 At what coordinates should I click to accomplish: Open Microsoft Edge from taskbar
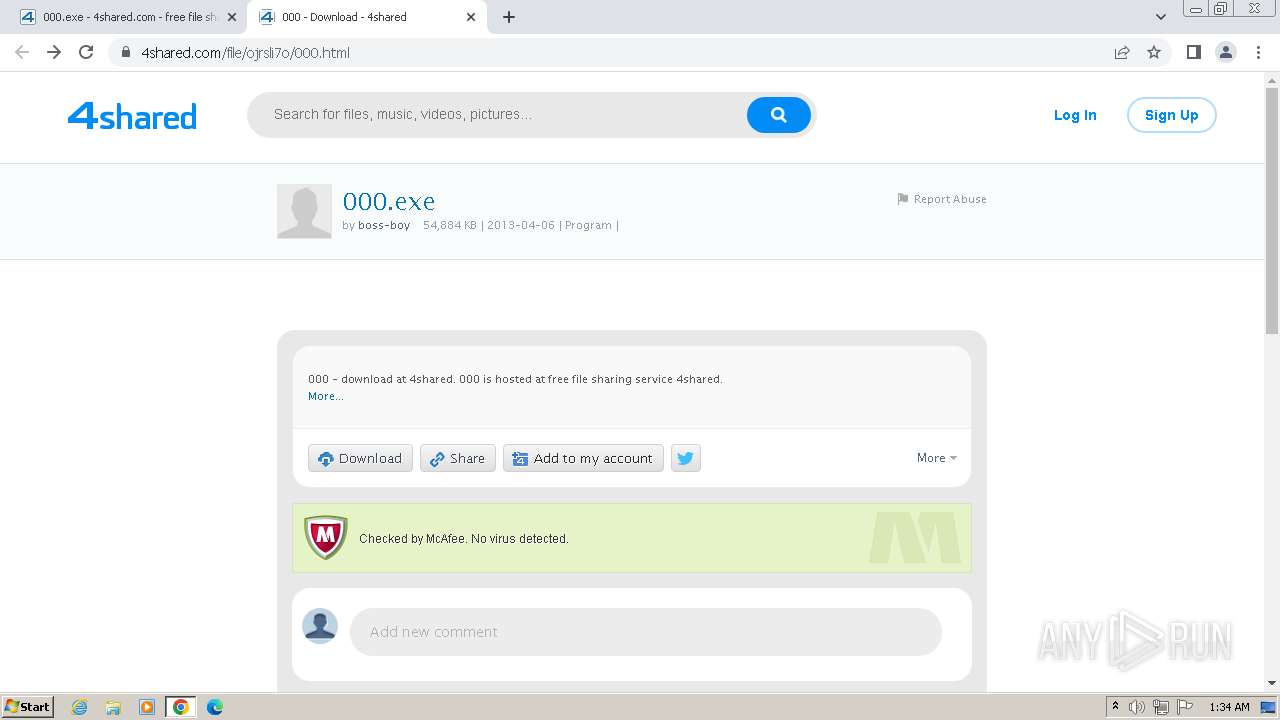(x=215, y=707)
